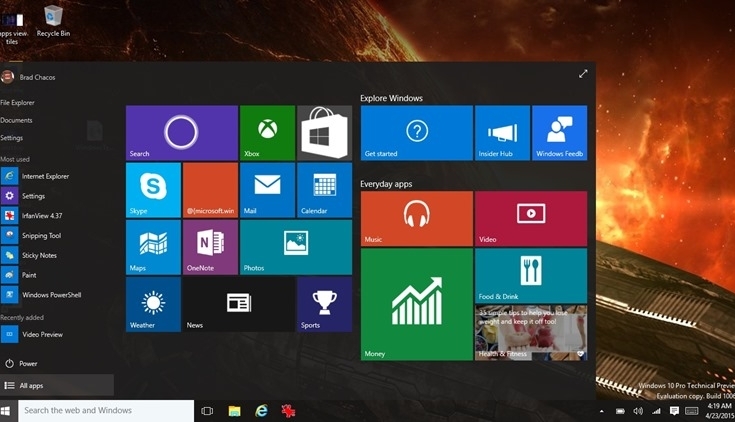Image resolution: width=735 pixels, height=422 pixels.
Task: Open the Food & Drink tile
Action: [x=531, y=276]
